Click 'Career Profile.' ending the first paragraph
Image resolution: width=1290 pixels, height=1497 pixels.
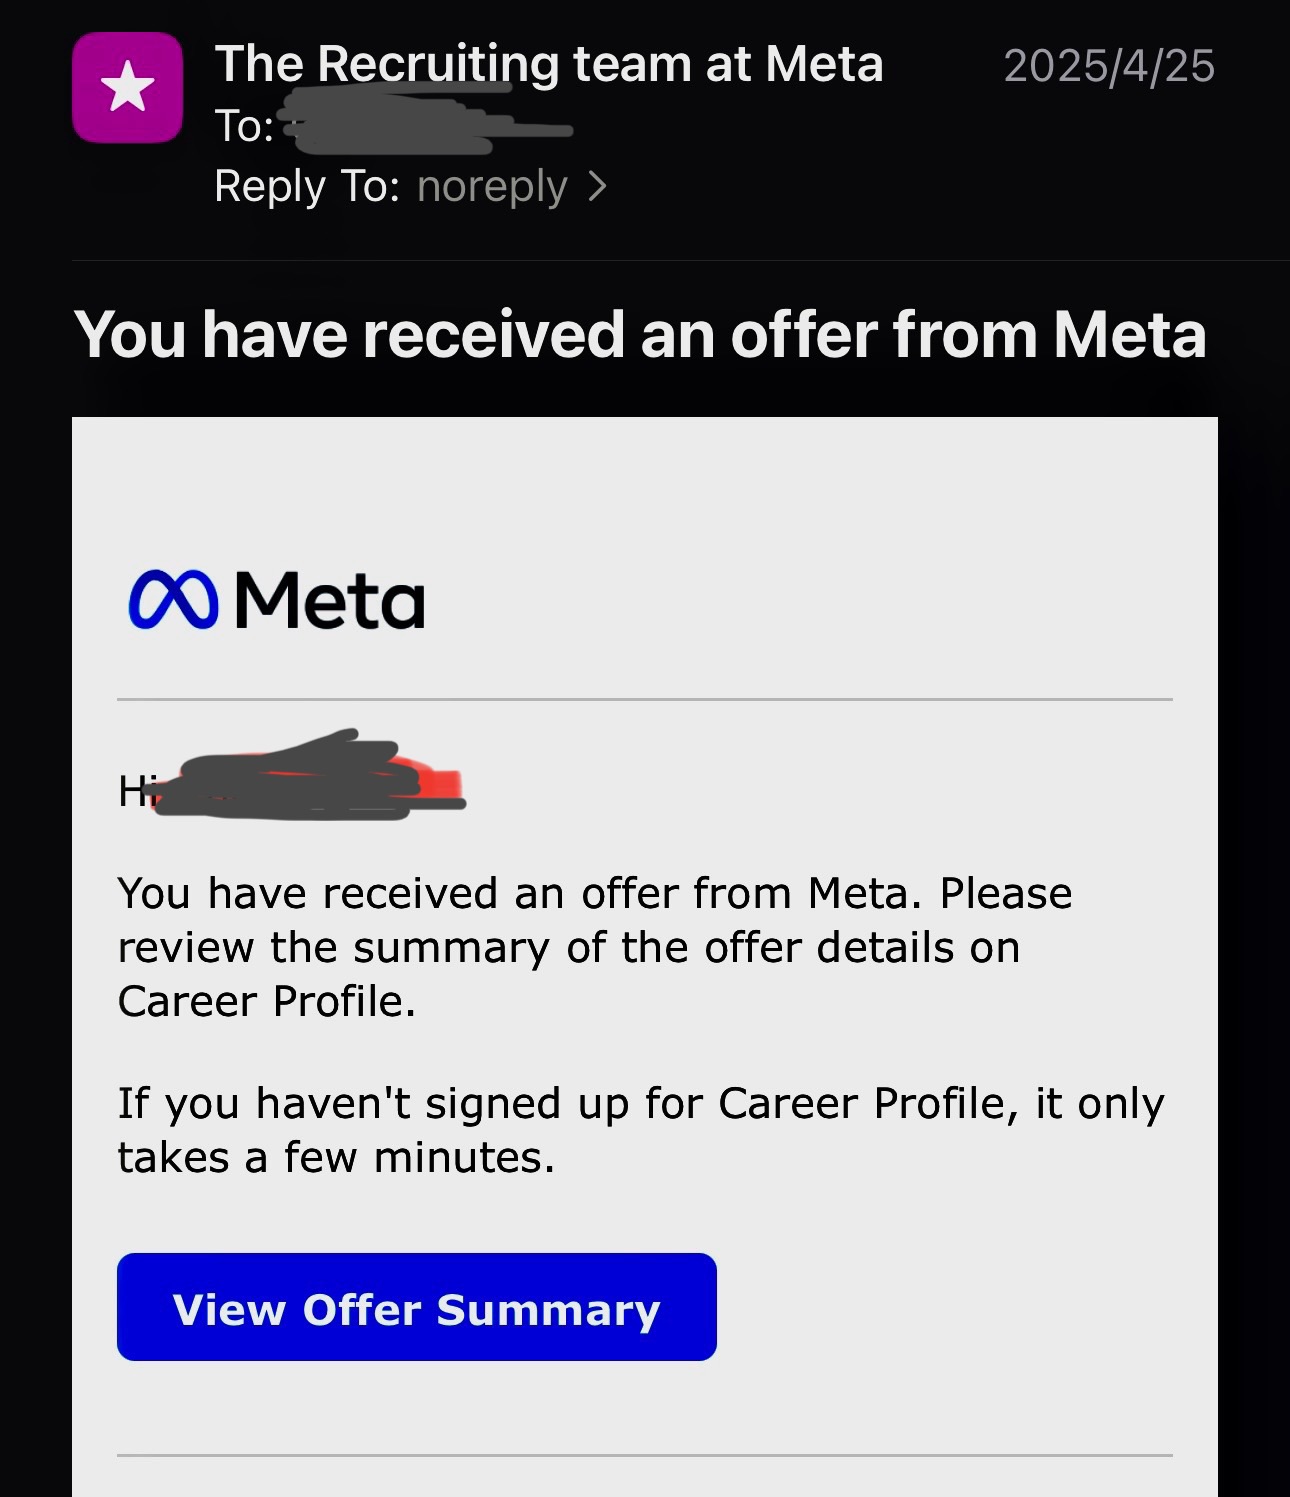tap(266, 1001)
